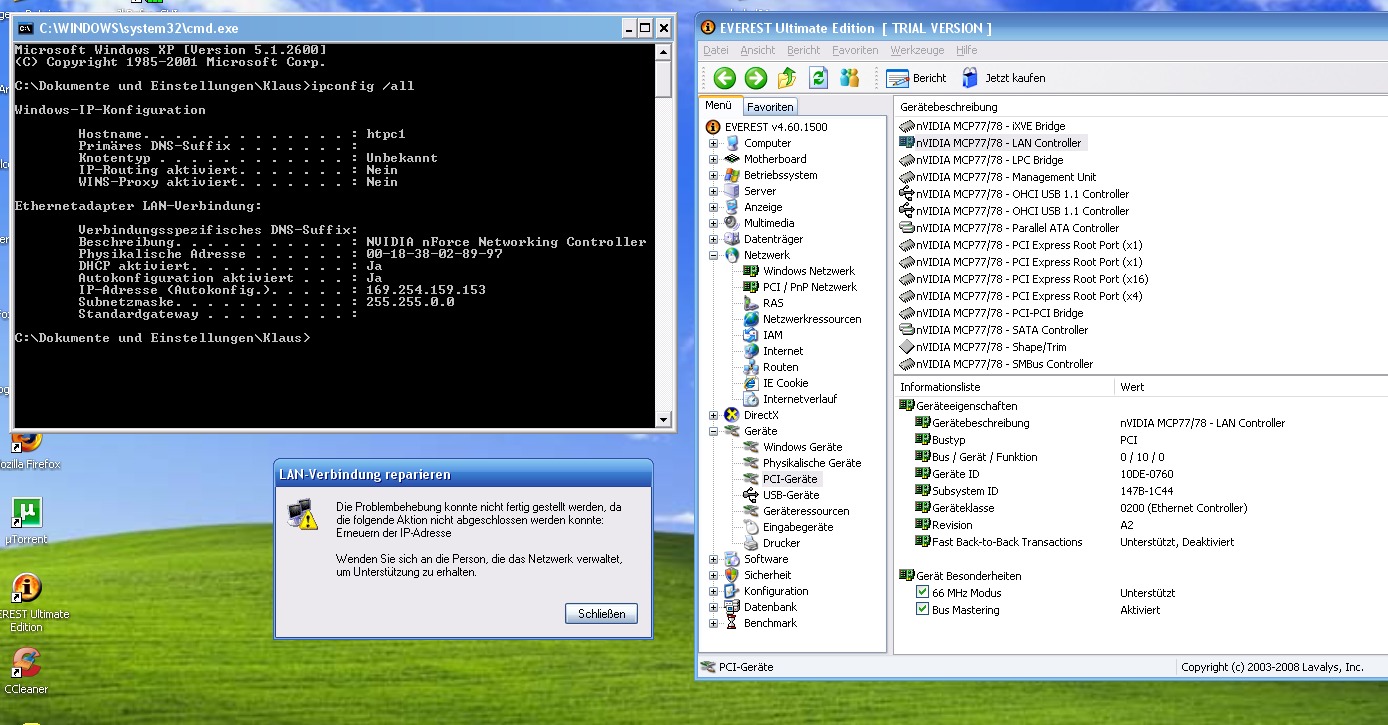Collapse the Geräte tree node
1388x725 pixels.
[713, 431]
